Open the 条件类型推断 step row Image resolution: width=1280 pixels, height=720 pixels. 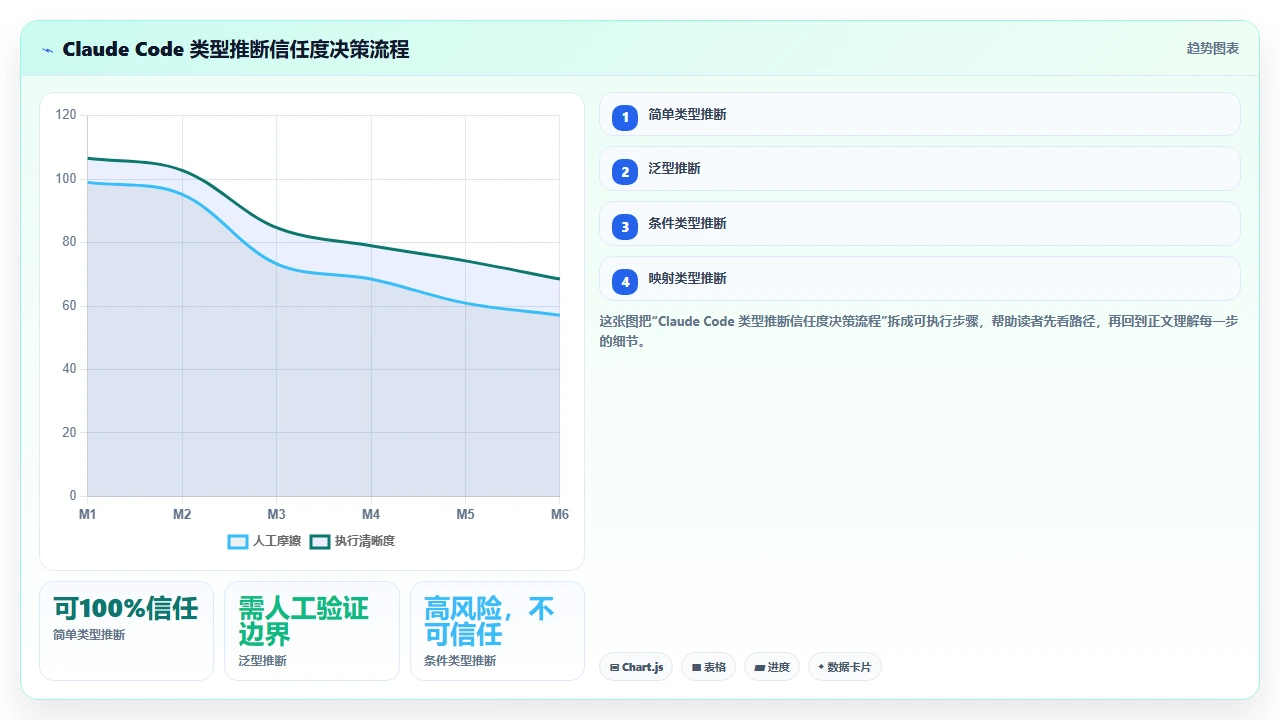point(919,223)
